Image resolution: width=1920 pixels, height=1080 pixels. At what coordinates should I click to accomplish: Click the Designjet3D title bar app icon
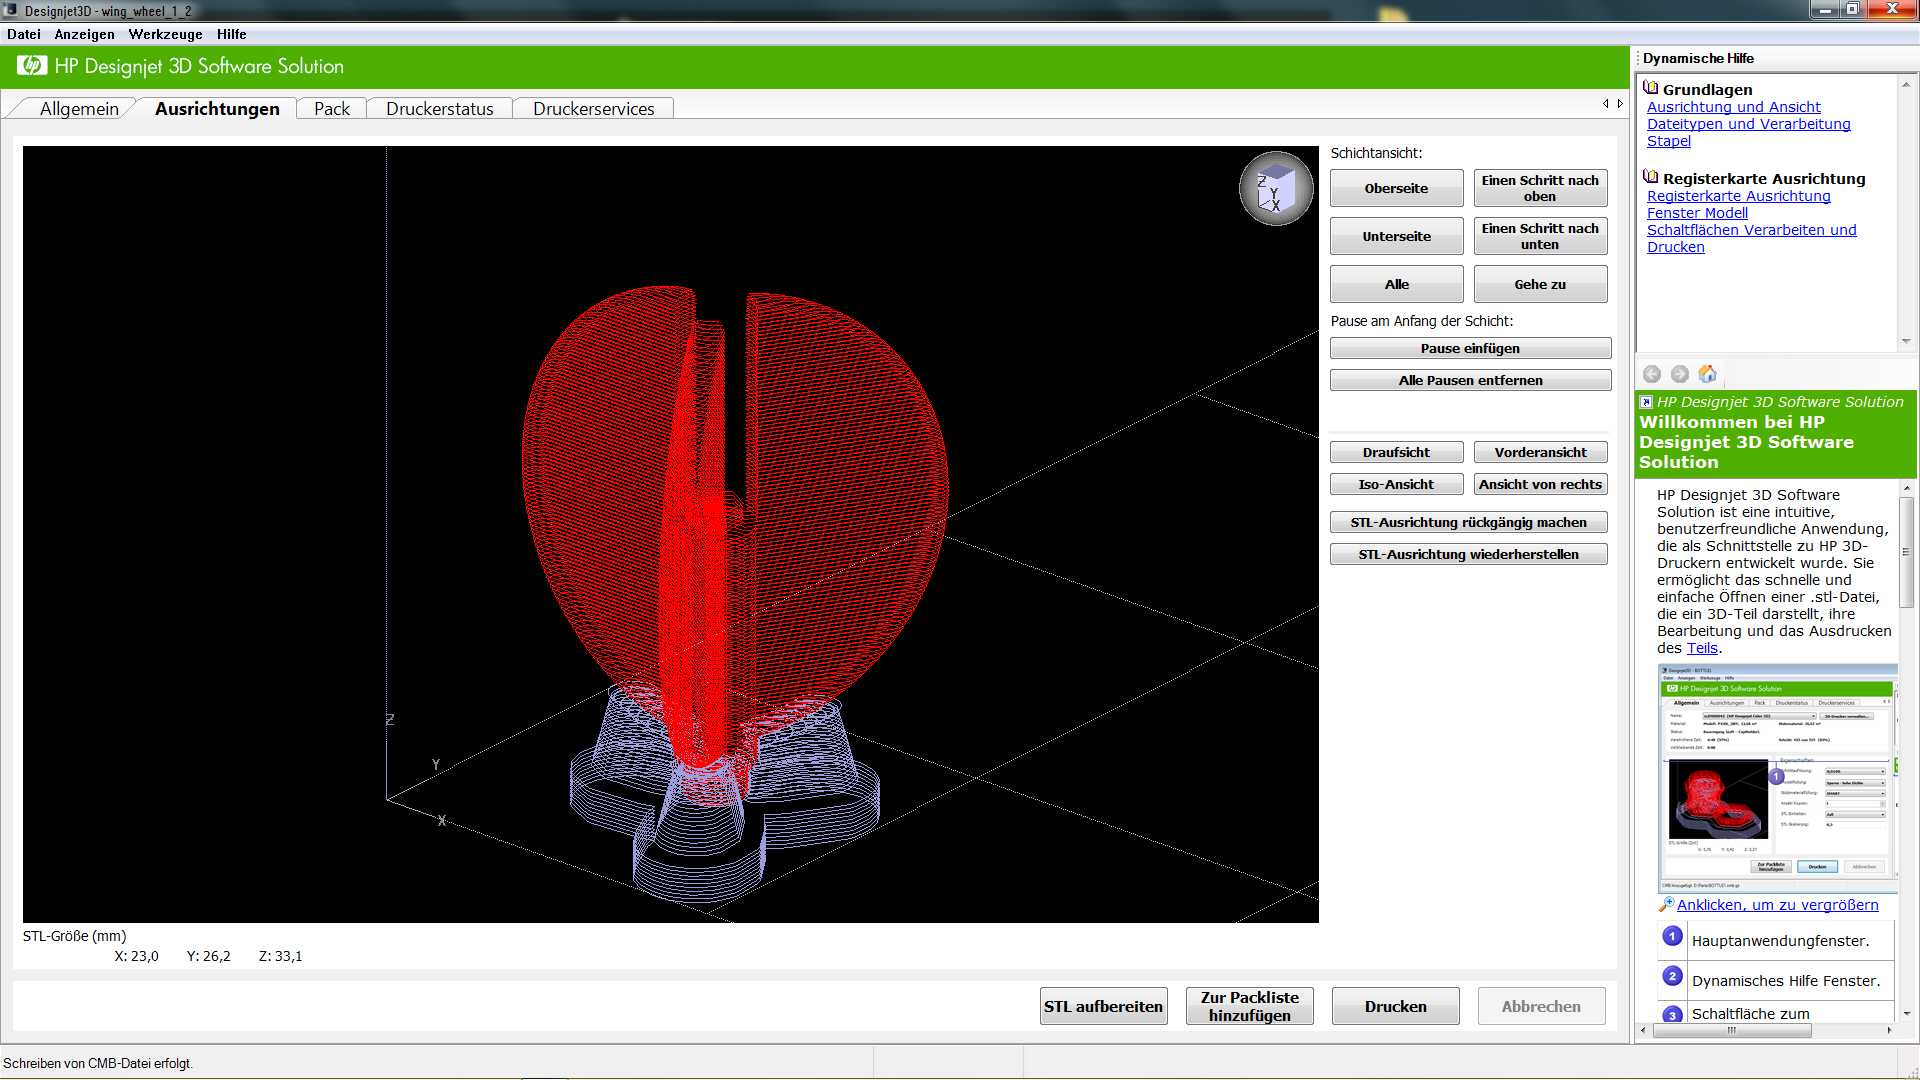pos(11,11)
